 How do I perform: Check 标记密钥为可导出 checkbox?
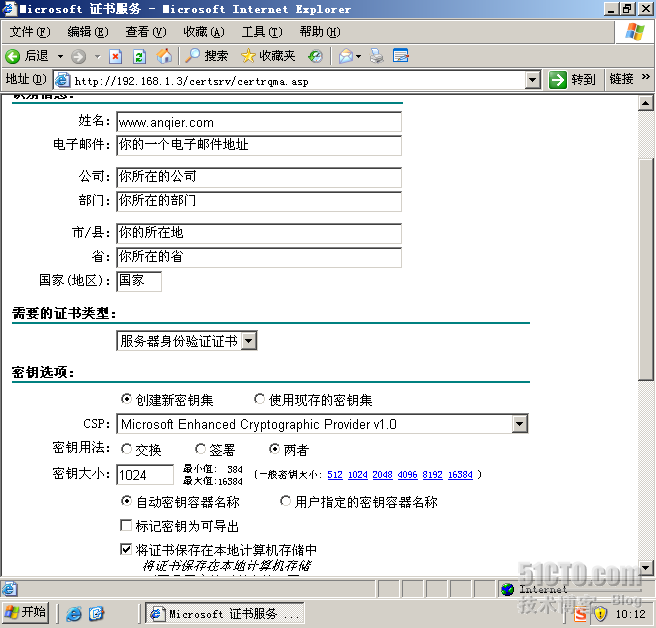(126, 525)
